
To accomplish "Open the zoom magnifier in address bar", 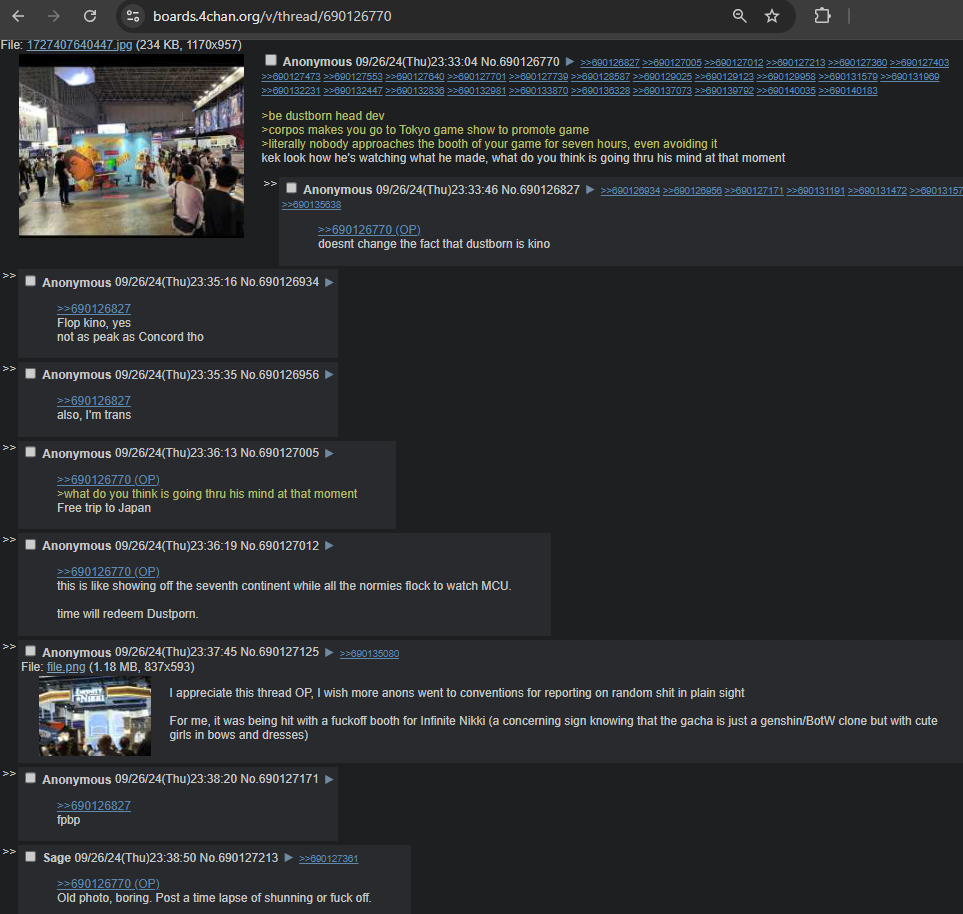I will 739,16.
